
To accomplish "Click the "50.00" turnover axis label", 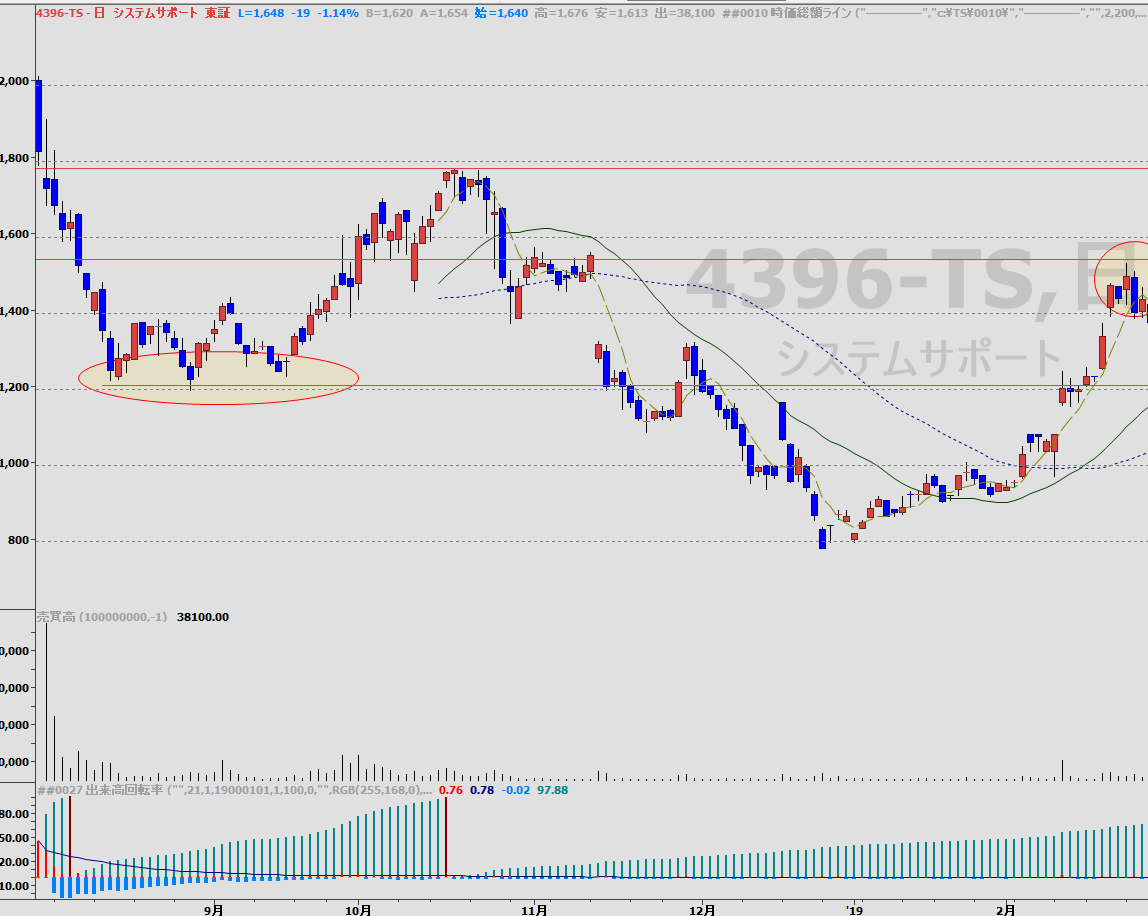I will (x=15, y=838).
